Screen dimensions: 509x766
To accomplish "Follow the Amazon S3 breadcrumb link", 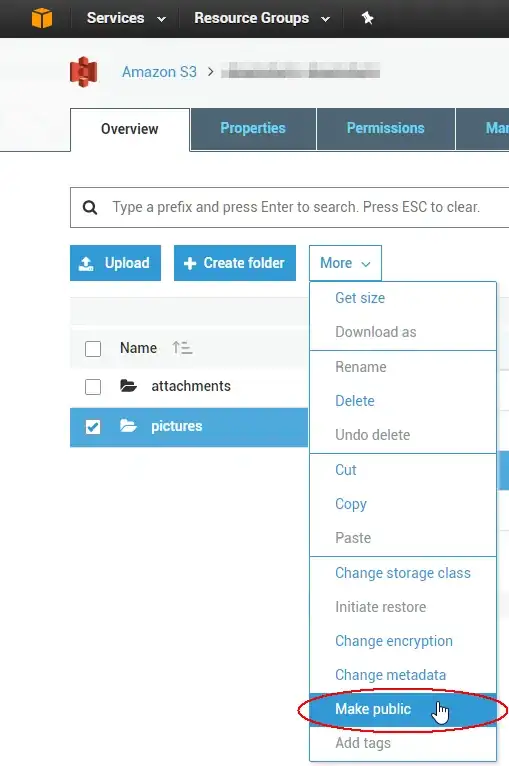I will (x=159, y=72).
